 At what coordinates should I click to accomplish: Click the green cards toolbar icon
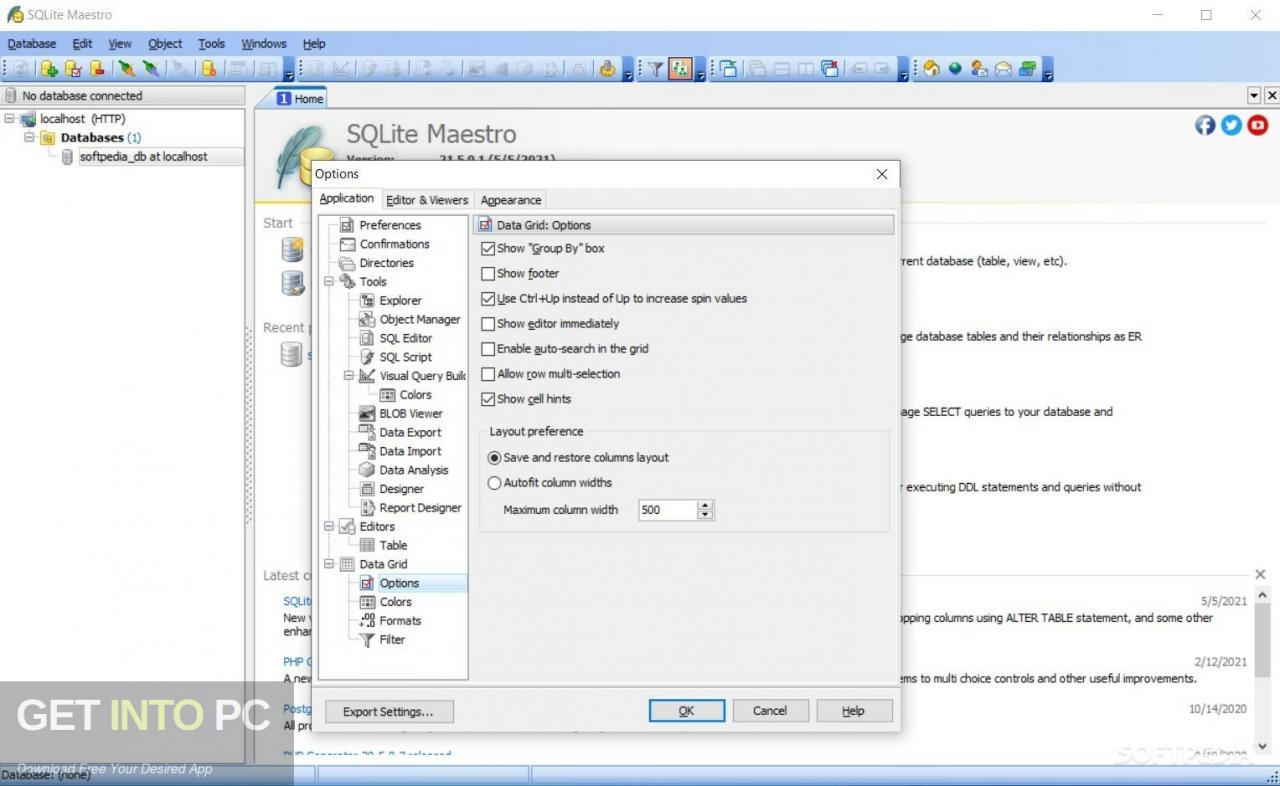pos(1027,69)
